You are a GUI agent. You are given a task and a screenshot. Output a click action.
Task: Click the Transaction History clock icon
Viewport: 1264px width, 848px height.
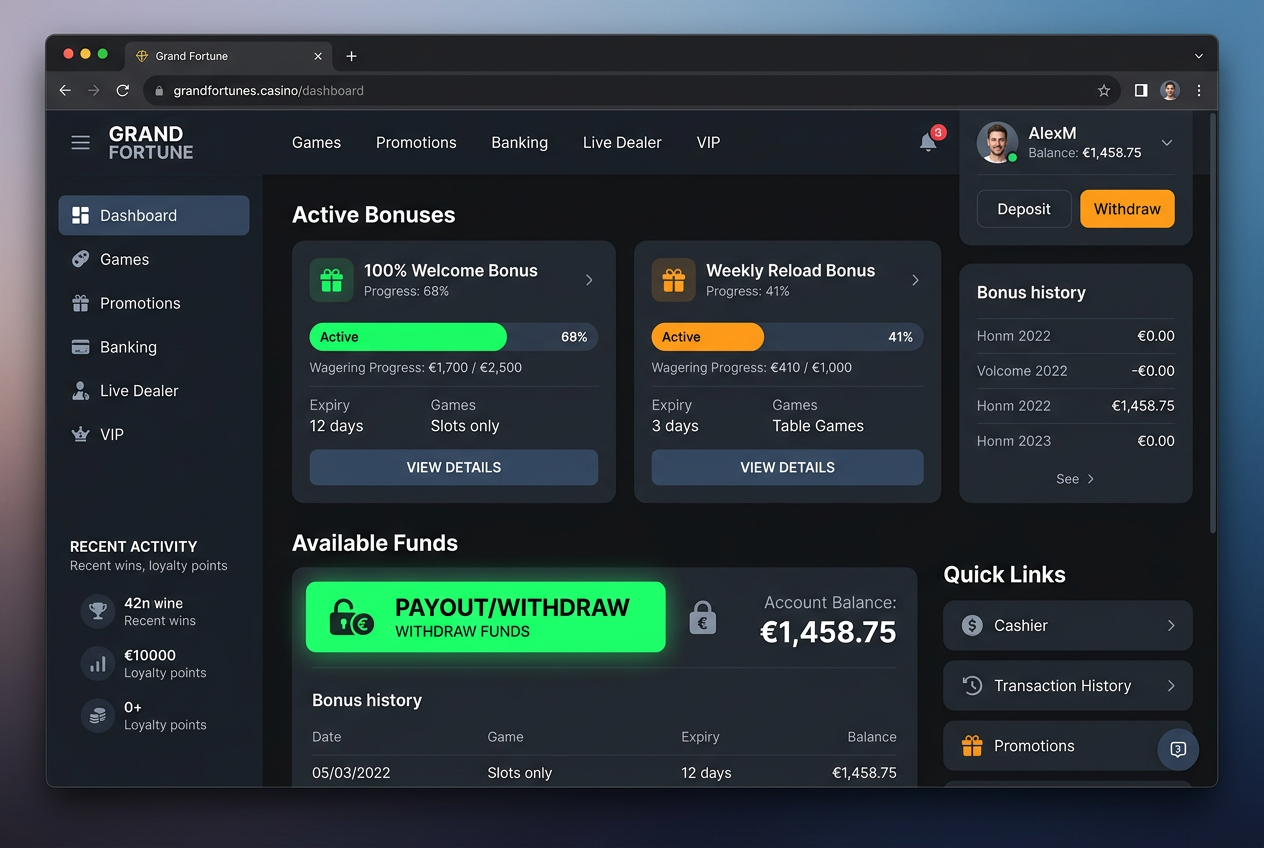972,685
